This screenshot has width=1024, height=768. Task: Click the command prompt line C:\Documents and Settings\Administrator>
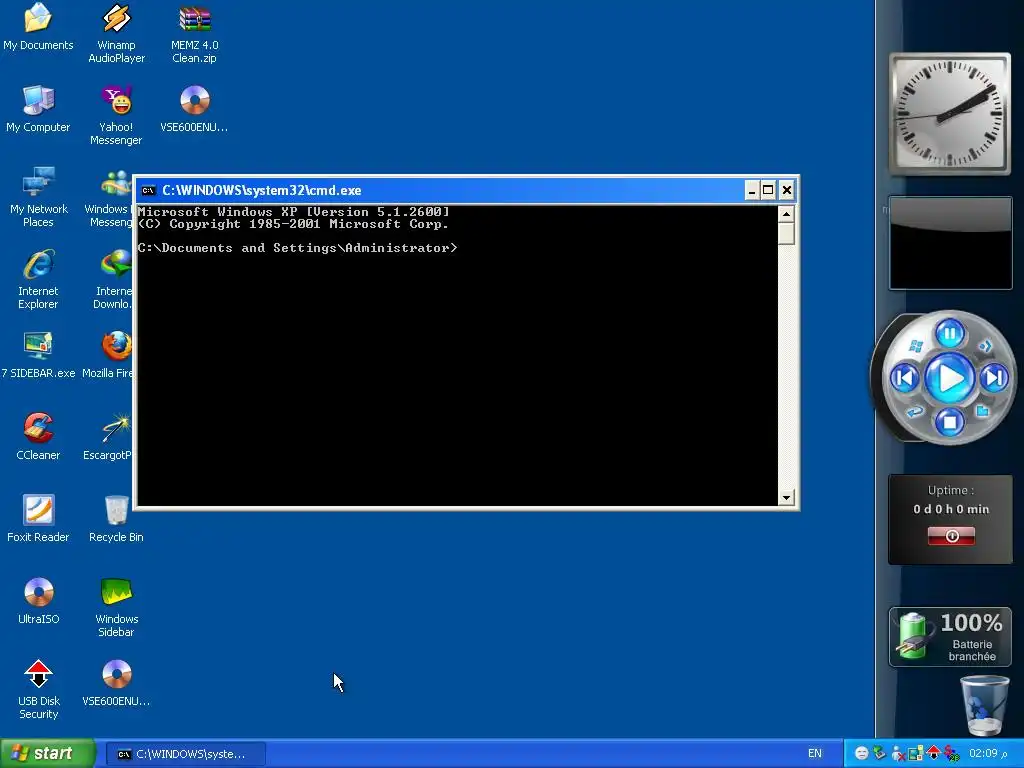(x=298, y=248)
